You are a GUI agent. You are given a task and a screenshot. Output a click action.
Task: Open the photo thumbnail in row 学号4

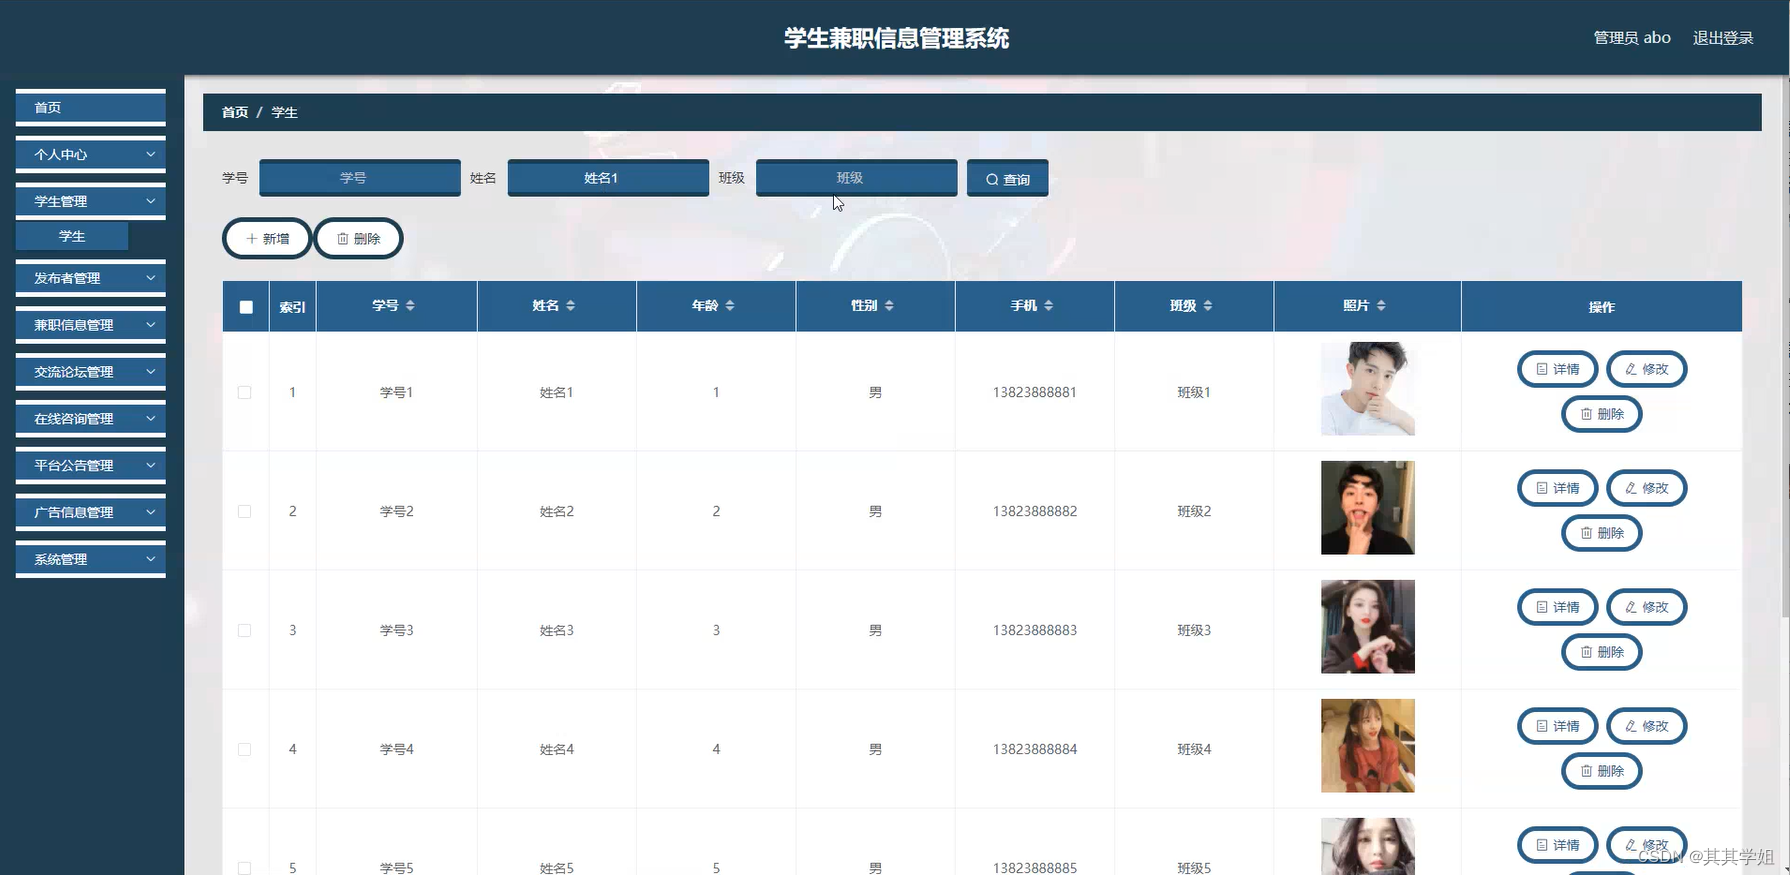pyautogui.click(x=1367, y=746)
